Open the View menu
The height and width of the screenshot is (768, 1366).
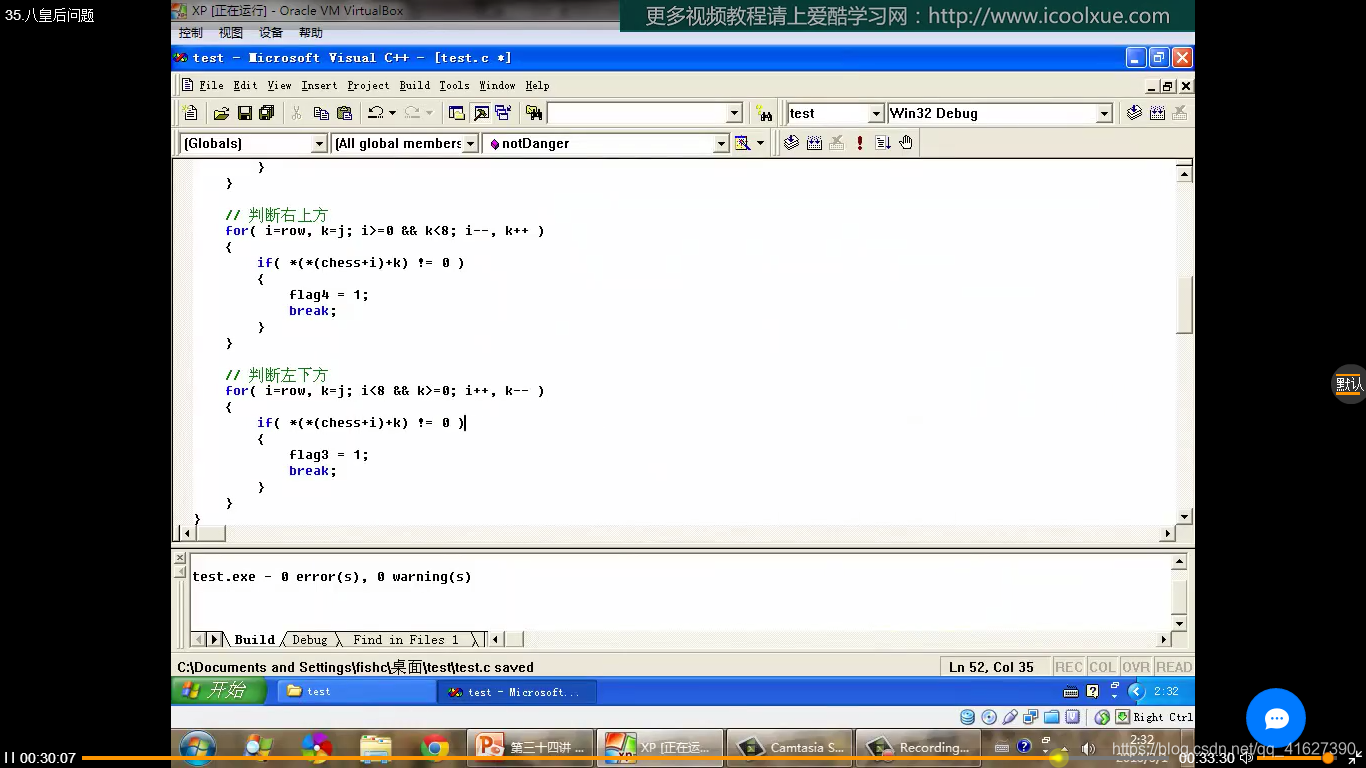tap(279, 85)
